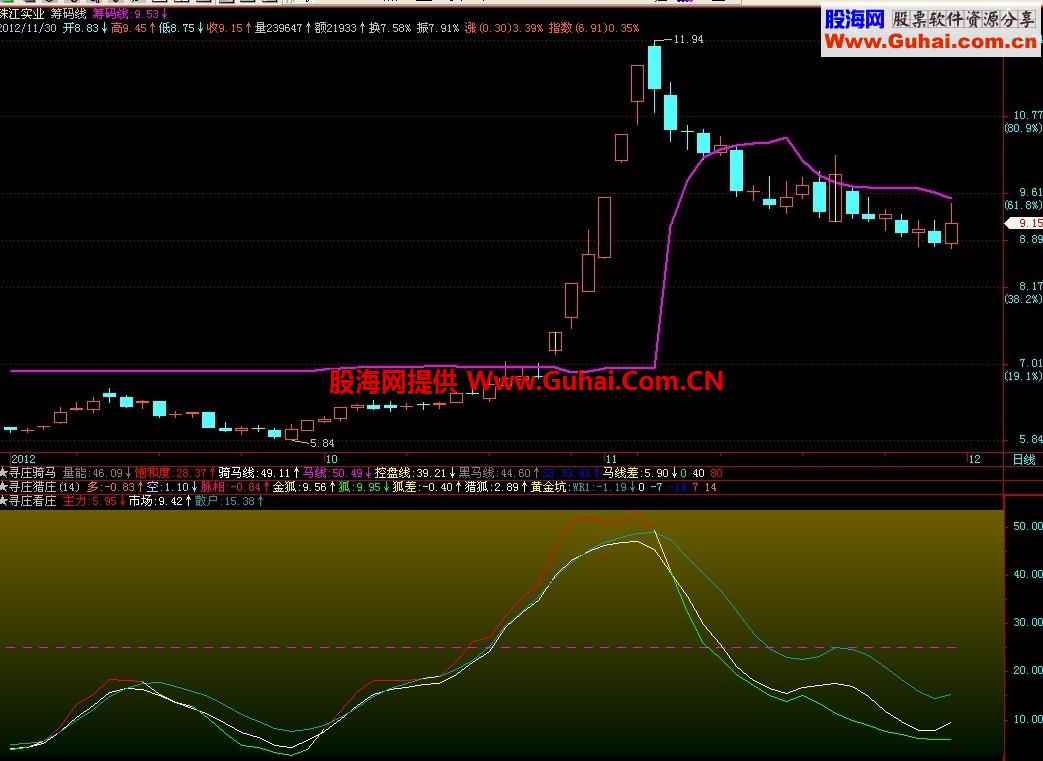The image size is (1043, 761).
Task: Click the turnover amount 额21933
Action: pyautogui.click(x=341, y=28)
